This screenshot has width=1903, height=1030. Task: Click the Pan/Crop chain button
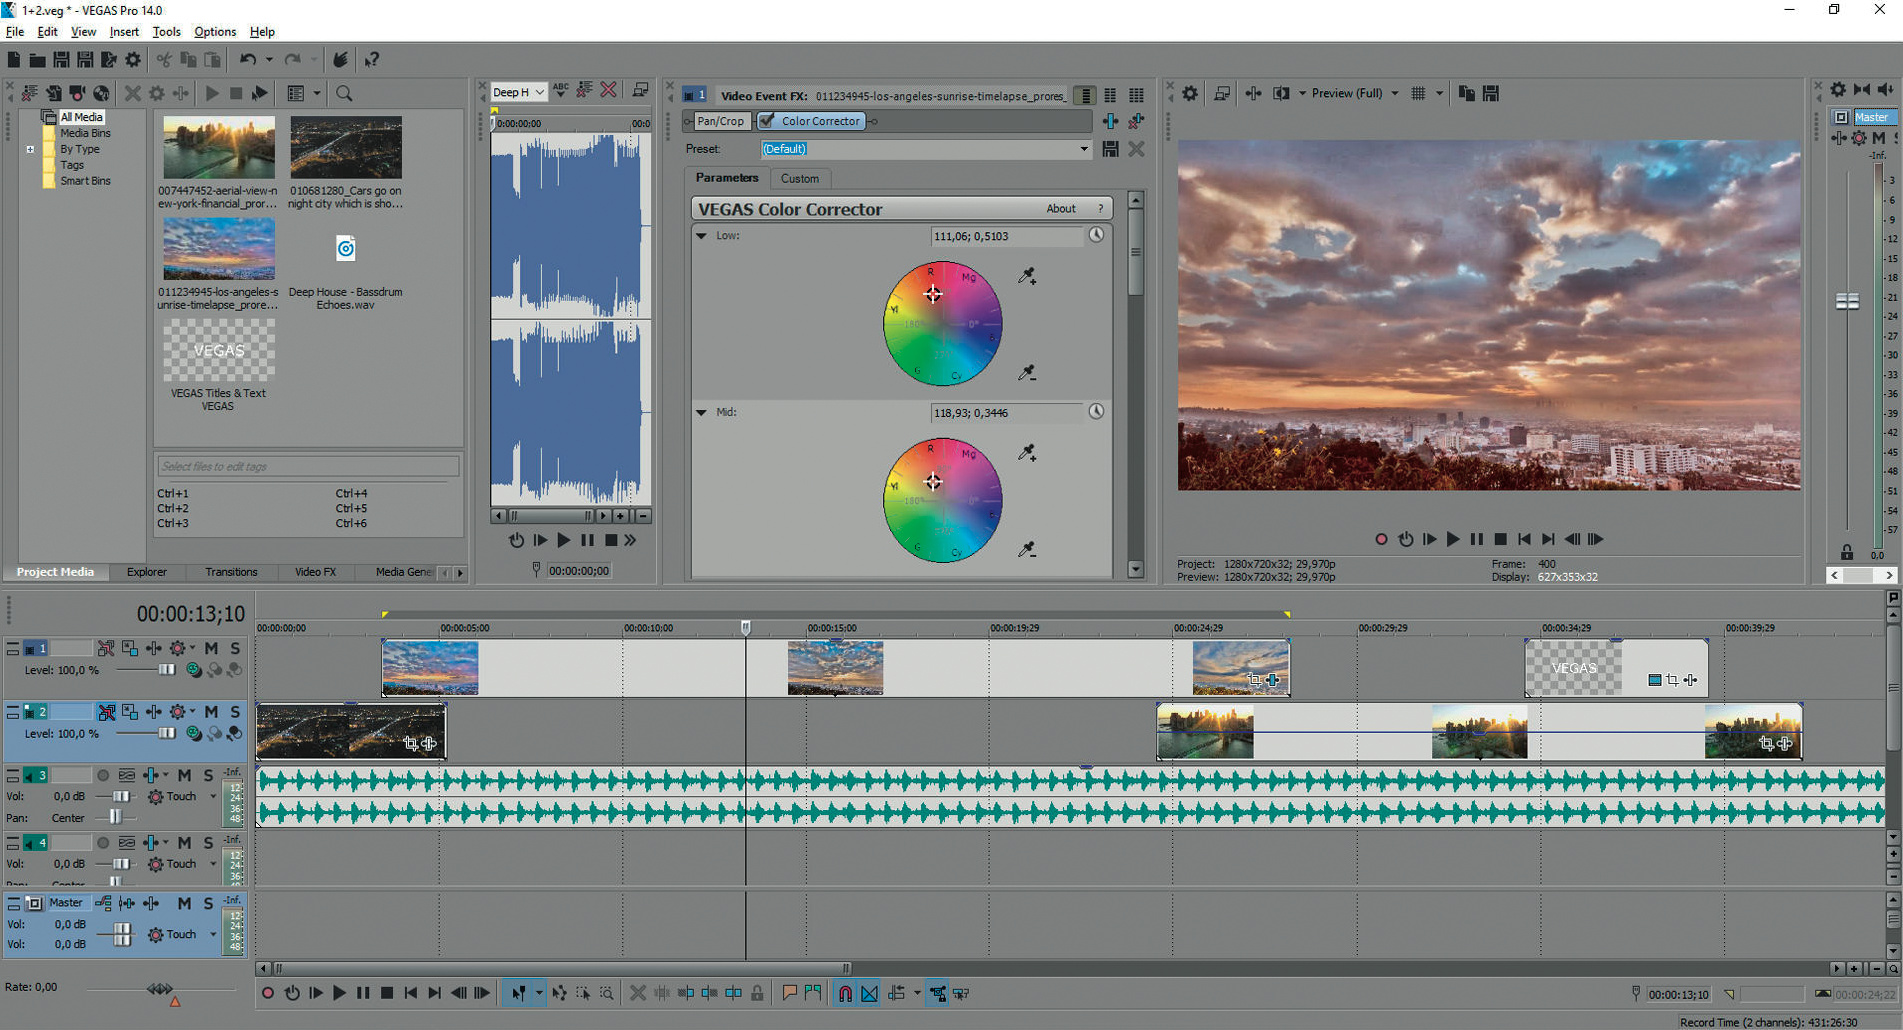click(720, 121)
